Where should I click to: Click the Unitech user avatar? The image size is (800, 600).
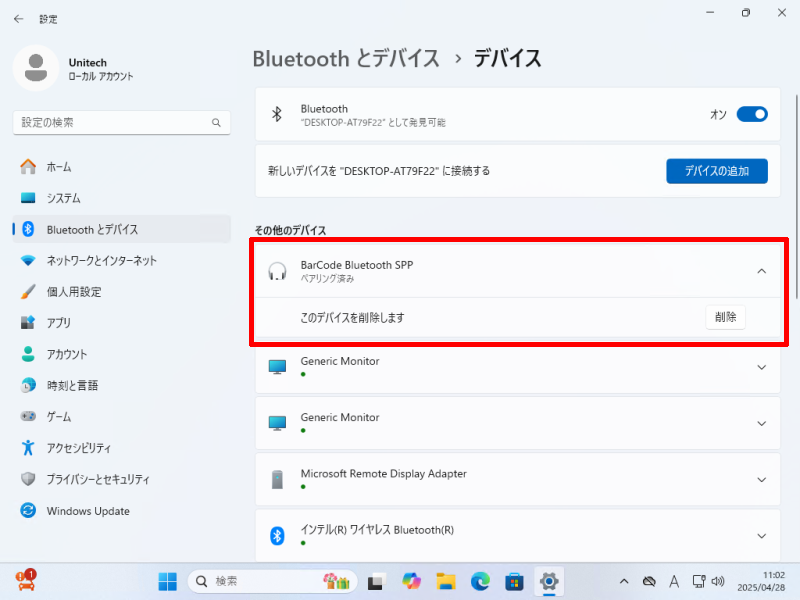tap(36, 68)
